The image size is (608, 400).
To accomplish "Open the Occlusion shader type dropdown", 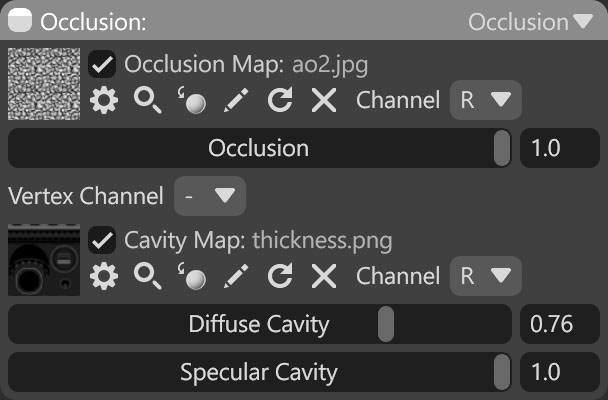I will pos(531,22).
